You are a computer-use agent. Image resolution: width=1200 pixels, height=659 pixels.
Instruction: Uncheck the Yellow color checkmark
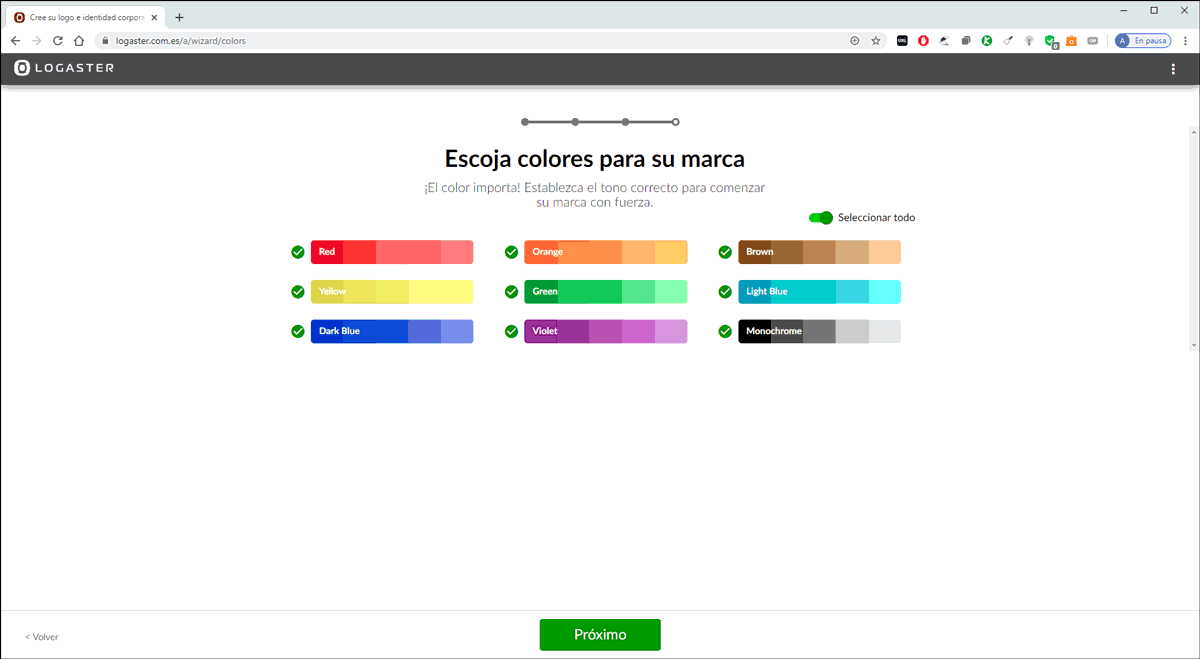297,292
